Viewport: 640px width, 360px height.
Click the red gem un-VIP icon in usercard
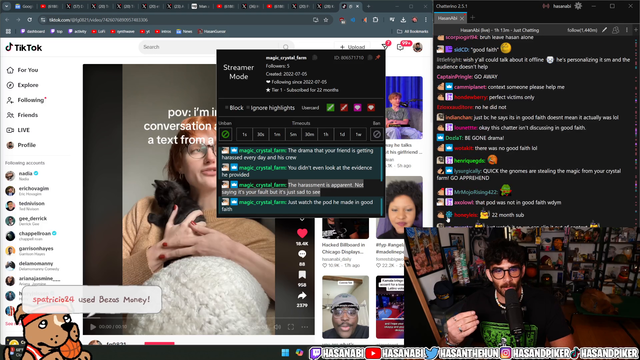point(371,108)
